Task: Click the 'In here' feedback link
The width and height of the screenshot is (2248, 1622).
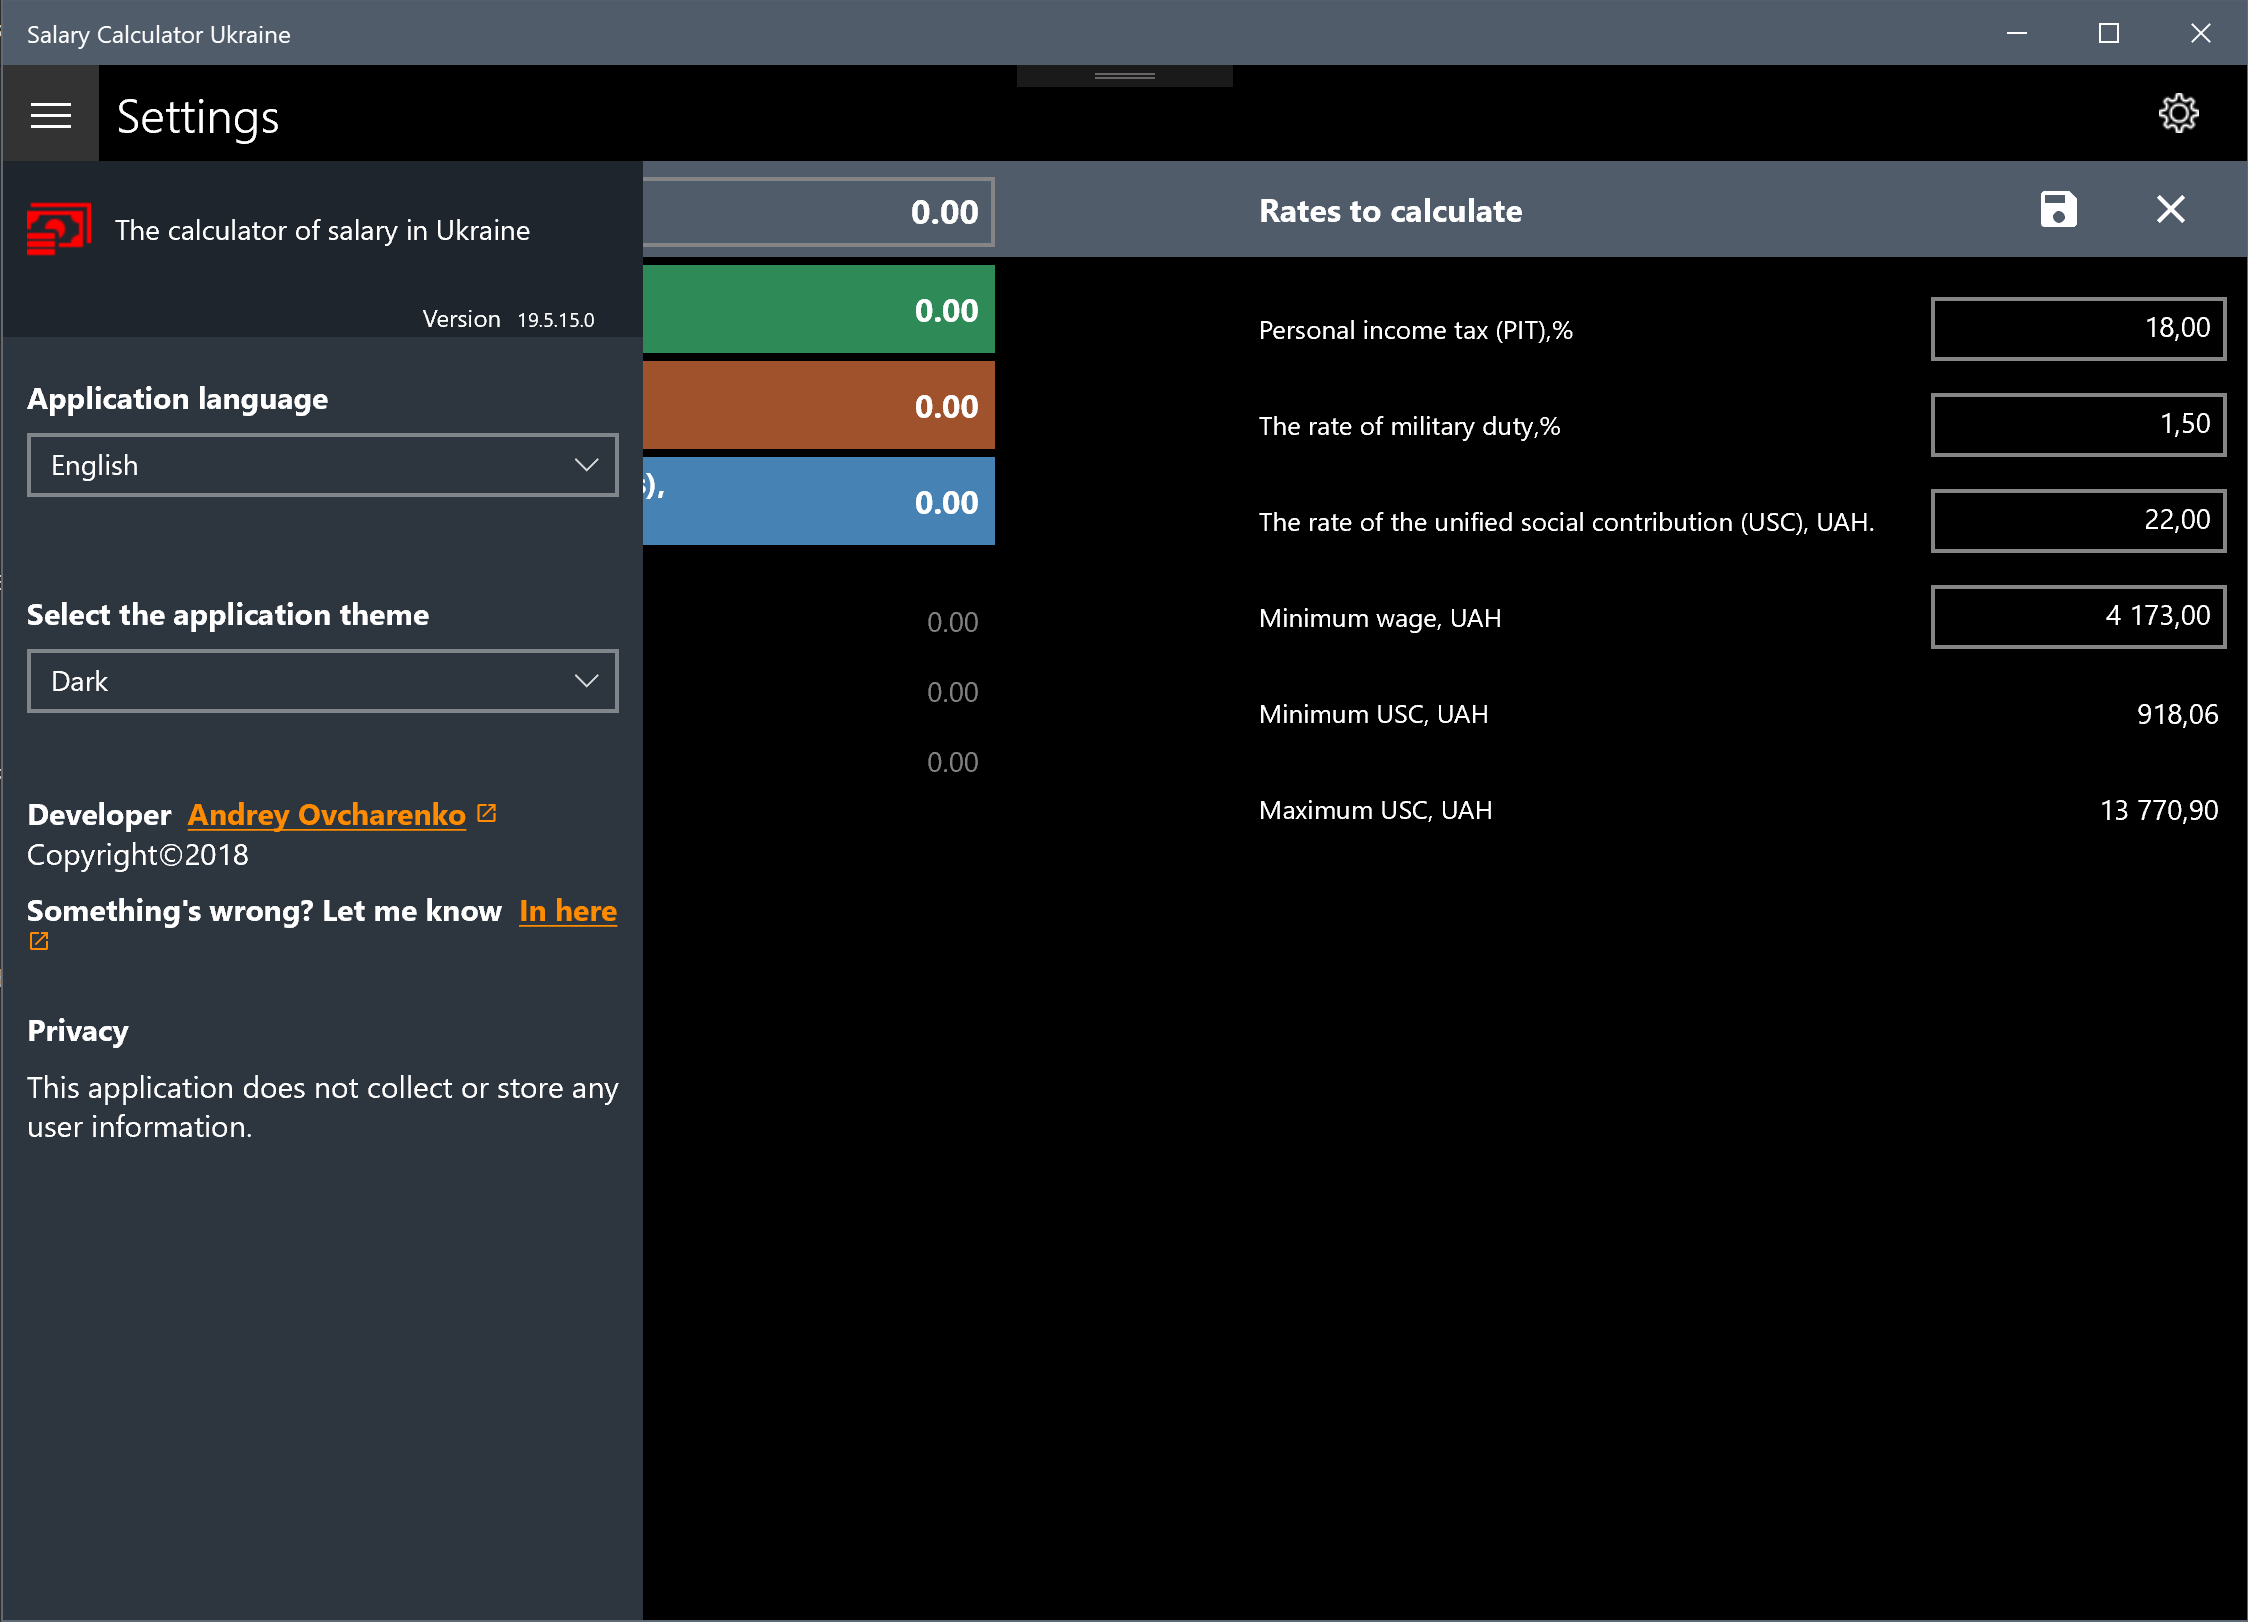Action: tap(568, 911)
